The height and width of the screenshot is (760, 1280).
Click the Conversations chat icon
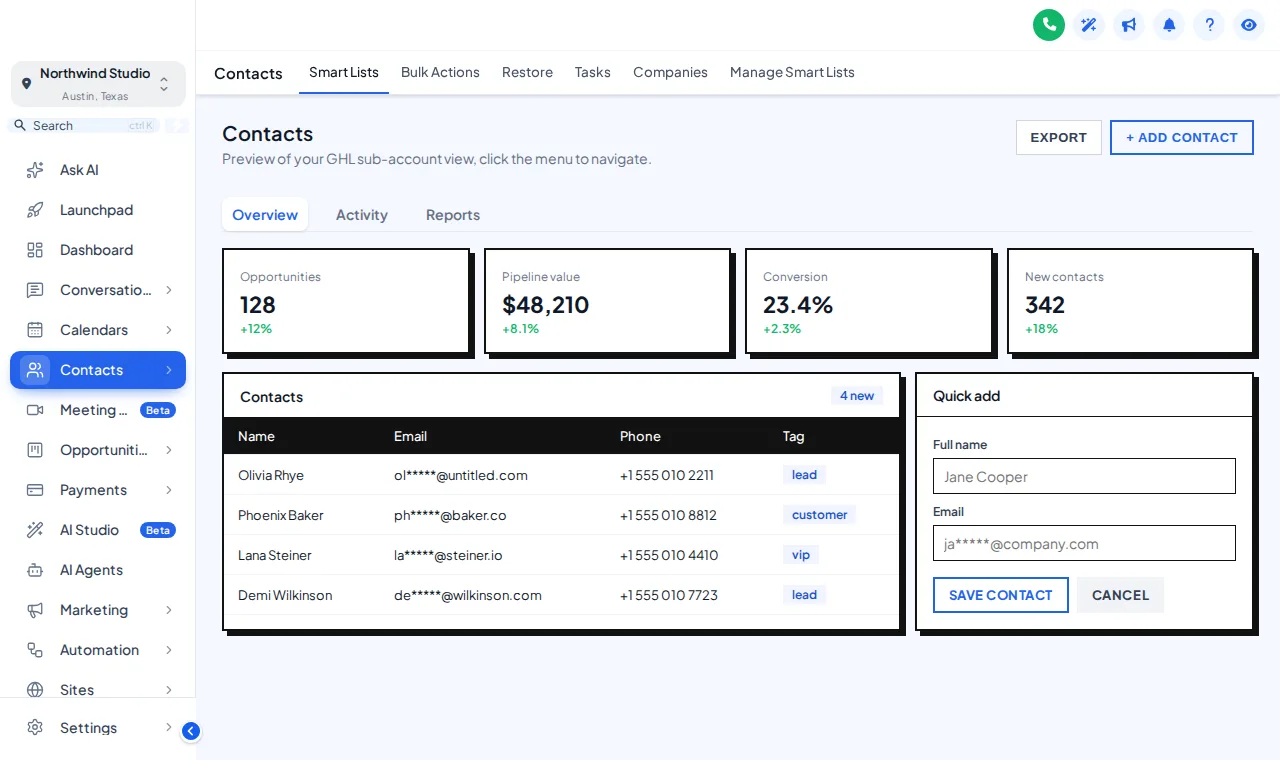[x=35, y=290]
